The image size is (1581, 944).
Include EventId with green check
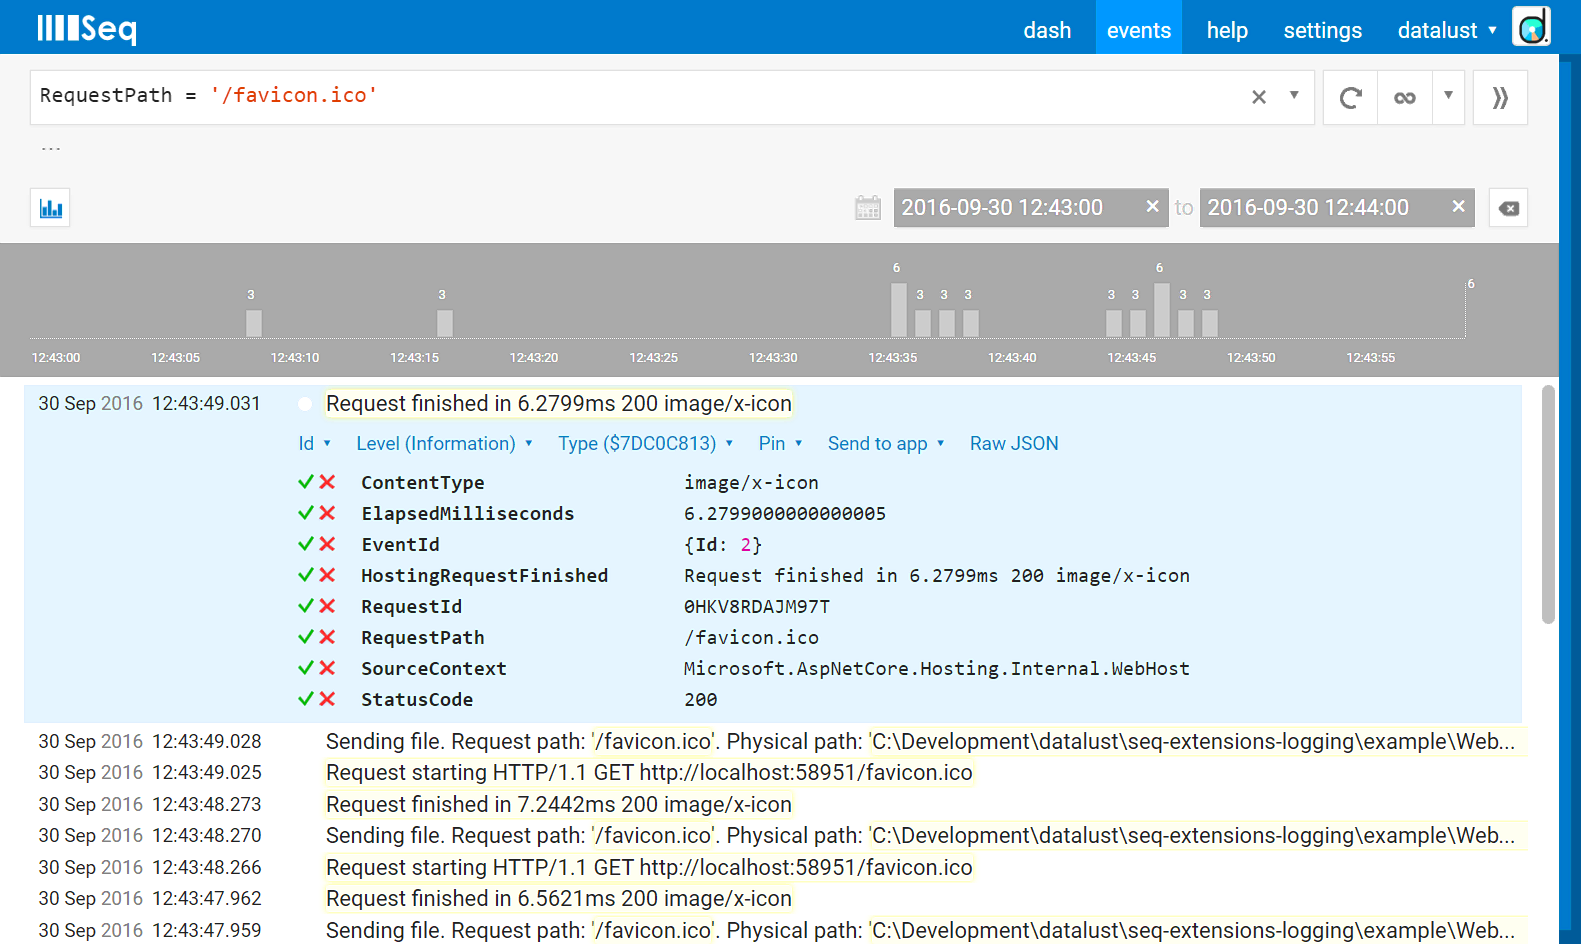click(306, 544)
